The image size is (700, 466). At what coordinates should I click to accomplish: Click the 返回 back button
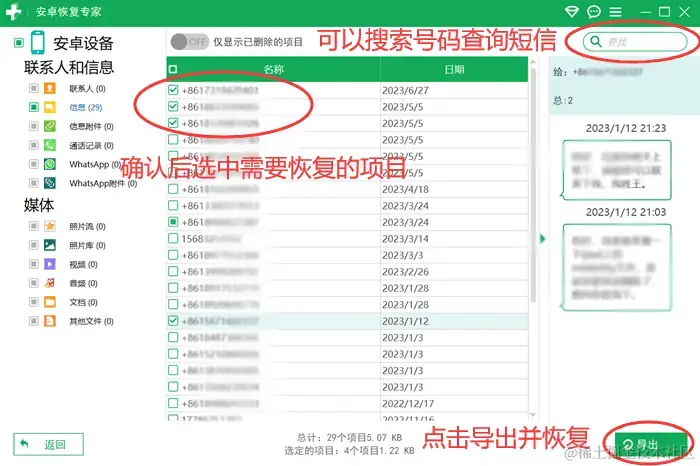click(x=48, y=444)
